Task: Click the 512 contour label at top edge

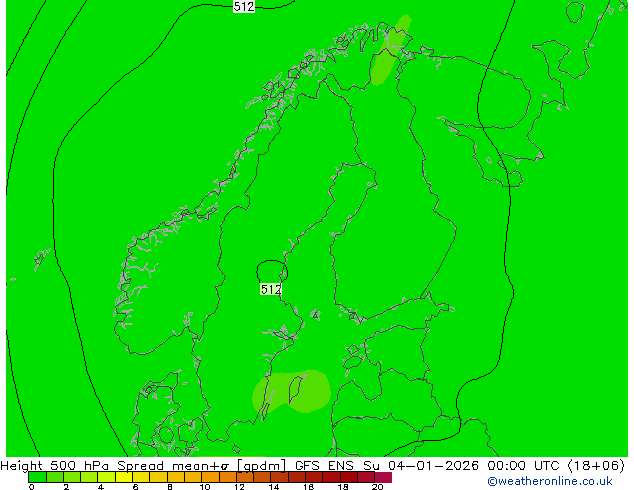Action: point(244,6)
